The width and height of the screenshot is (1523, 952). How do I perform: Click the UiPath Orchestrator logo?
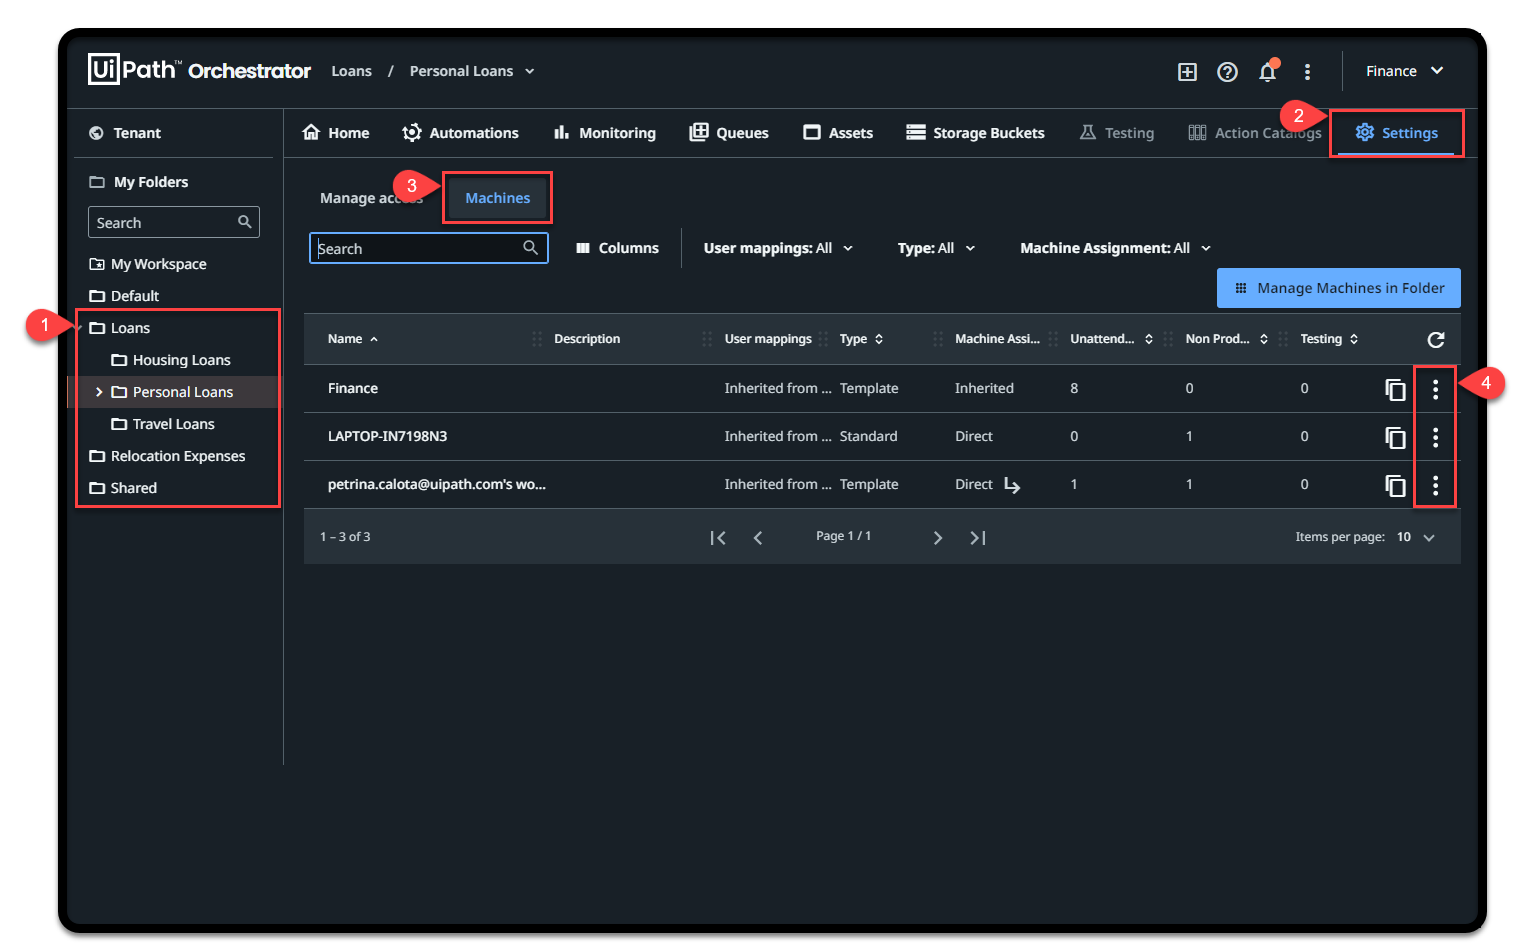(x=199, y=70)
